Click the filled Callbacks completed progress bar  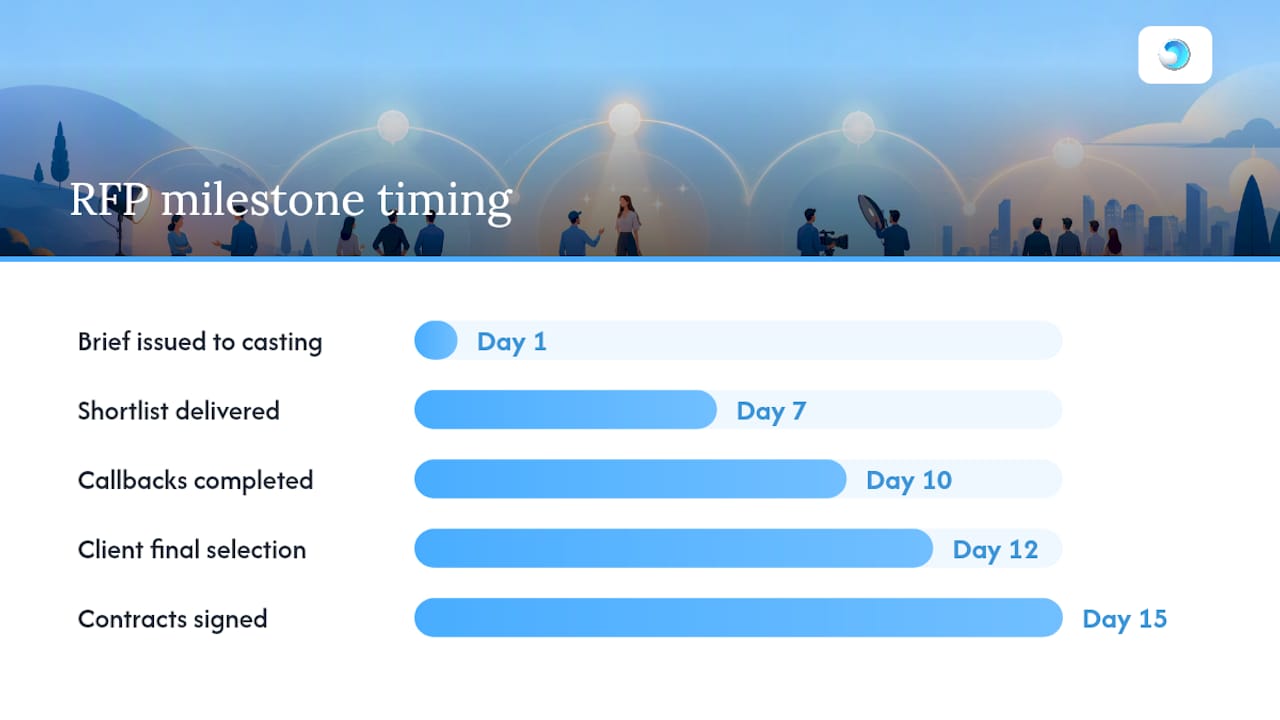[x=630, y=479]
